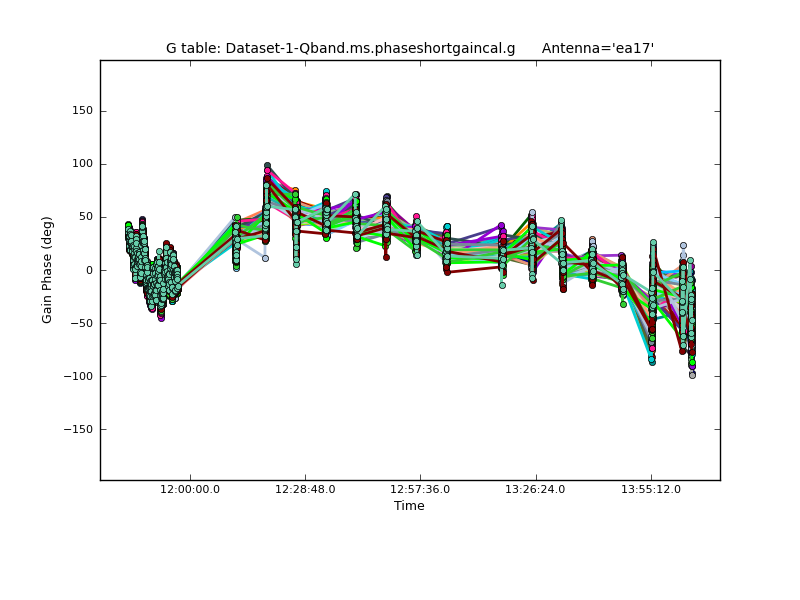The height and width of the screenshot is (600, 800).
Task: Click the 12:28:48.0 time tick label
Action: pyautogui.click(x=305, y=490)
